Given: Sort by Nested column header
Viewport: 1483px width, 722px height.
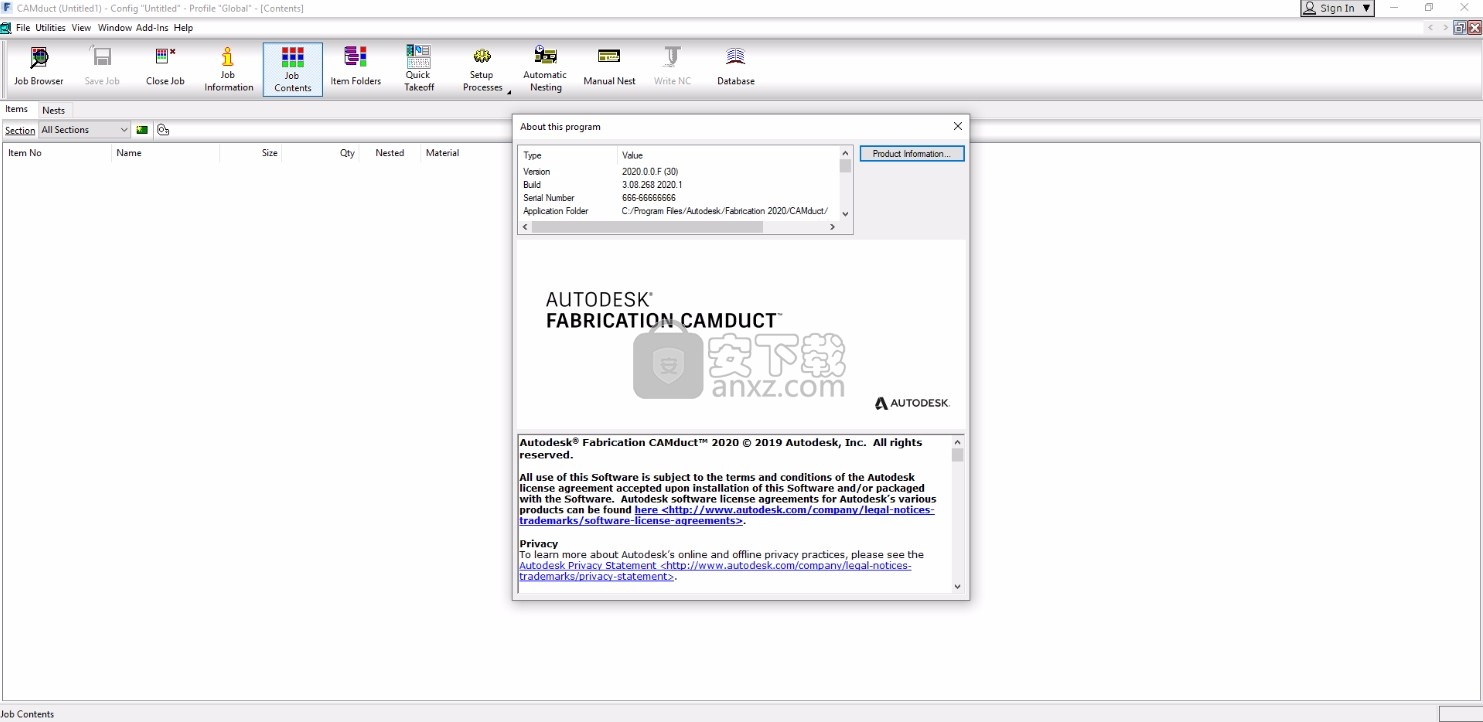Looking at the screenshot, I should click(x=390, y=153).
